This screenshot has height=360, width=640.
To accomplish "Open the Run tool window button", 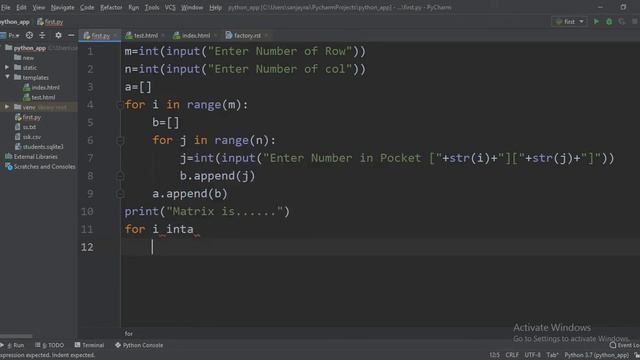I will (x=13, y=345).
